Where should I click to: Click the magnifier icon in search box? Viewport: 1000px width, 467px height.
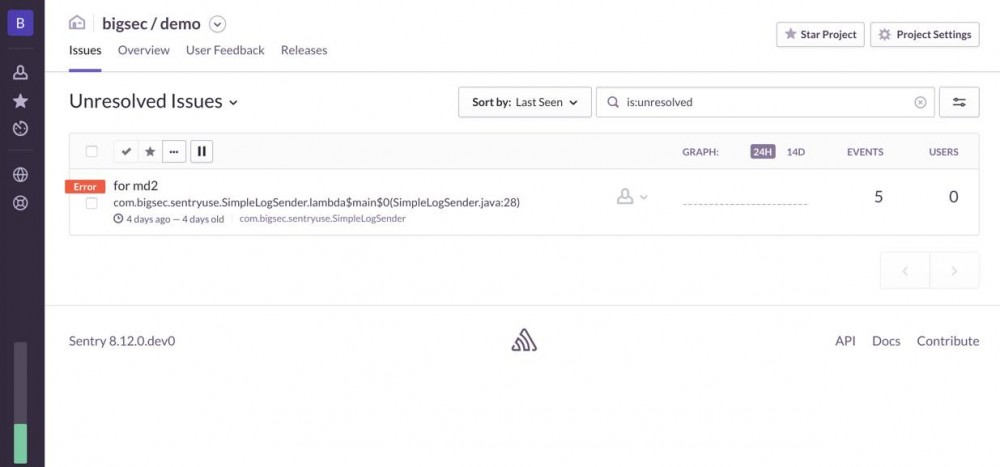pos(613,102)
